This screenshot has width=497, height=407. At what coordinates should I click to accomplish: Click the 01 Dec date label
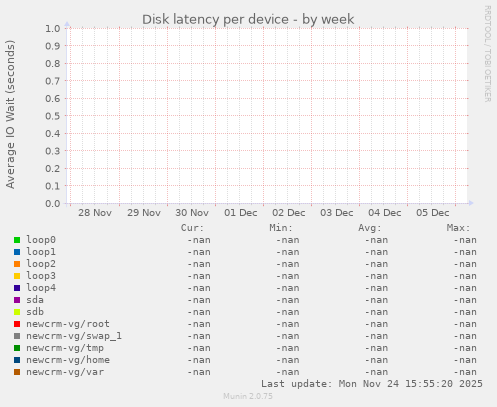[x=241, y=213]
